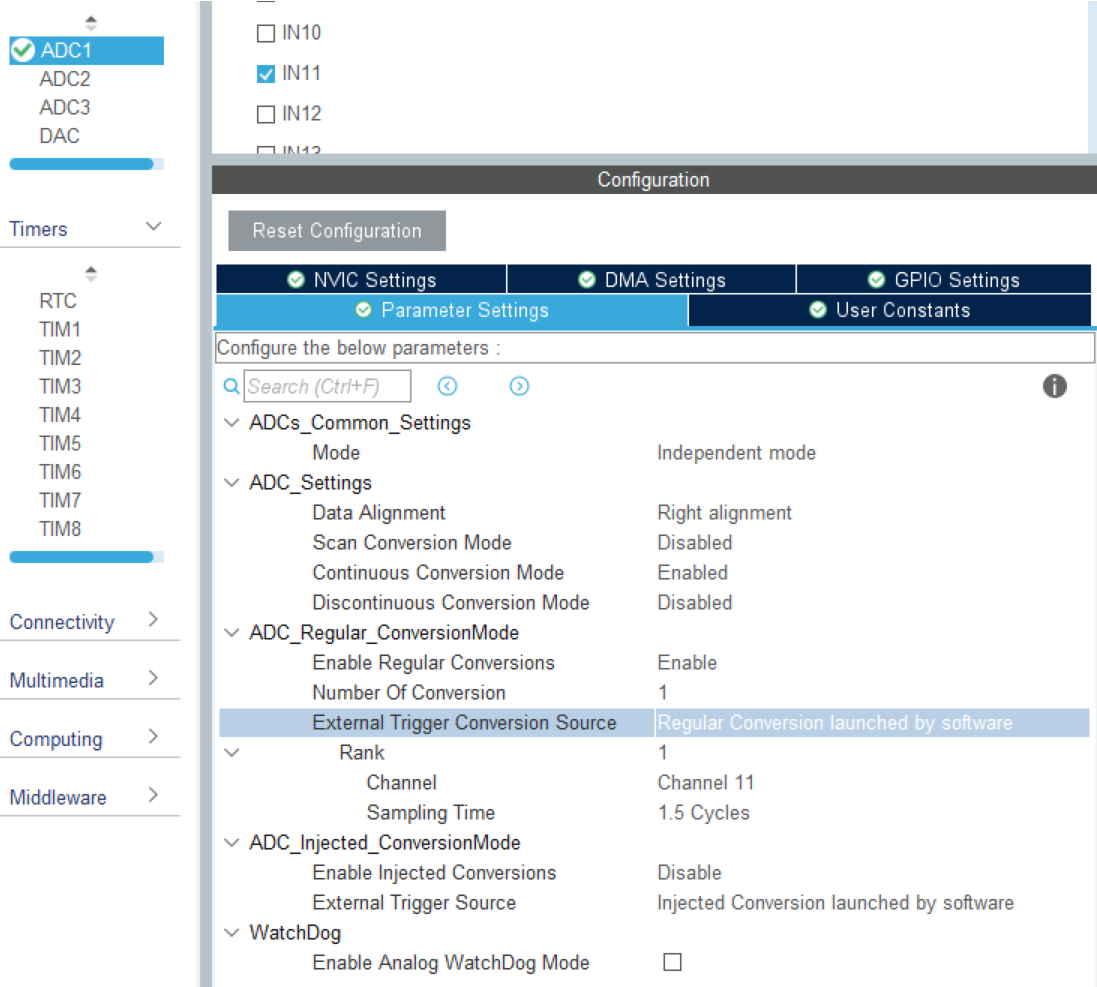The image size is (1097, 987).
Task: Open the DMA Settings tab
Action: (651, 280)
